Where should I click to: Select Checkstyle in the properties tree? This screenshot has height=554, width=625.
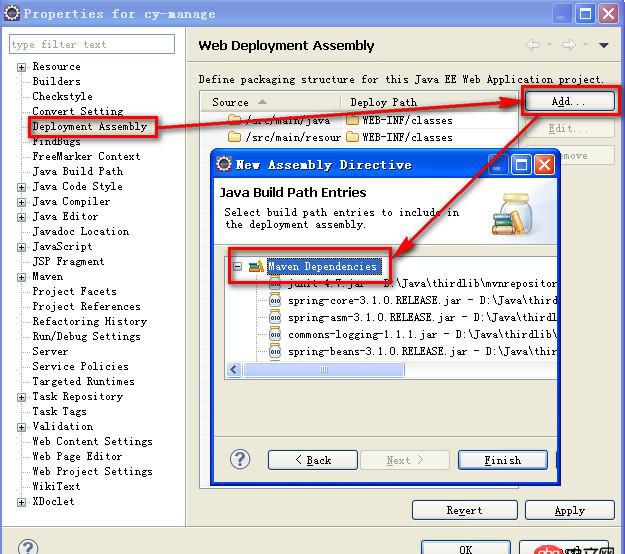[62, 96]
